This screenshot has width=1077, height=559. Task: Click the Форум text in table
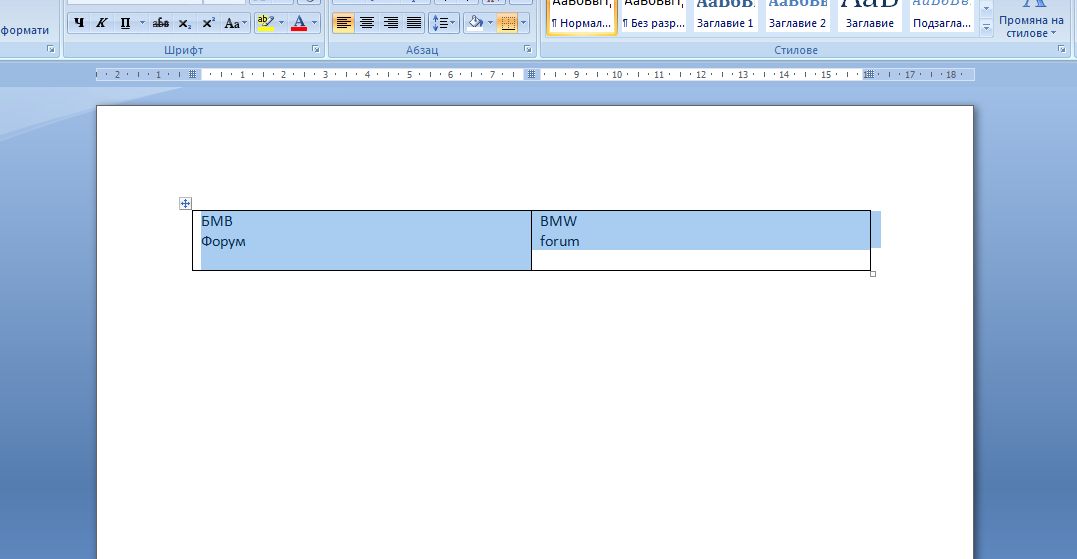[x=223, y=242]
